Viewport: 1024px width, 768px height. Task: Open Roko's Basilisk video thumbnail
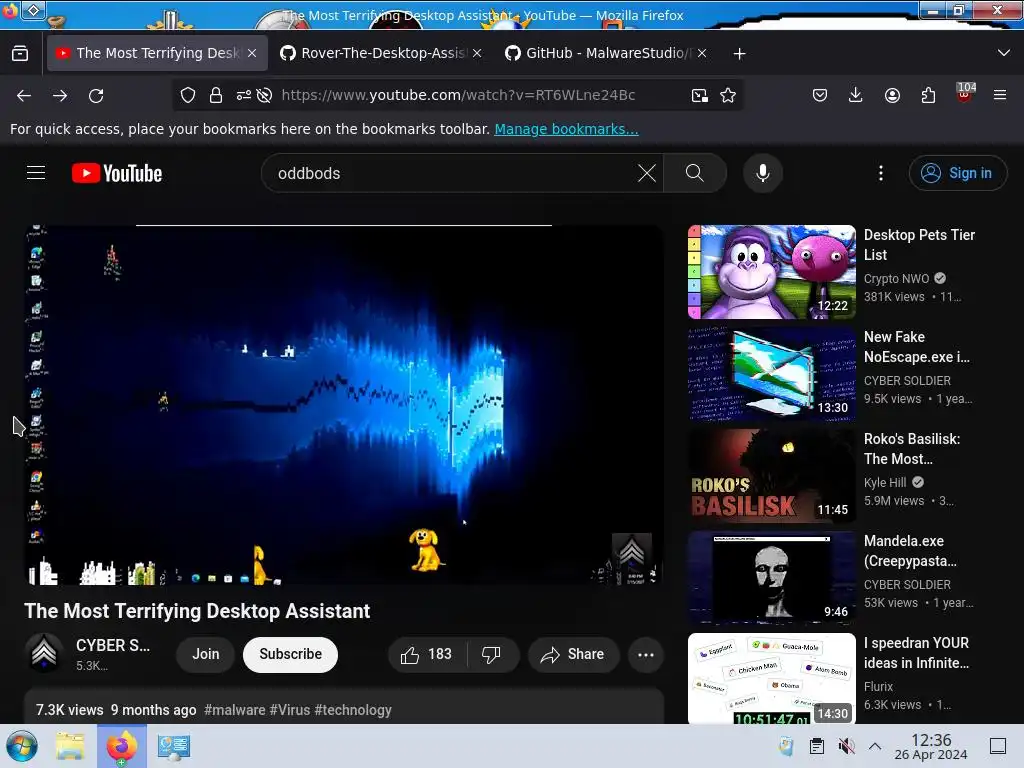point(771,475)
